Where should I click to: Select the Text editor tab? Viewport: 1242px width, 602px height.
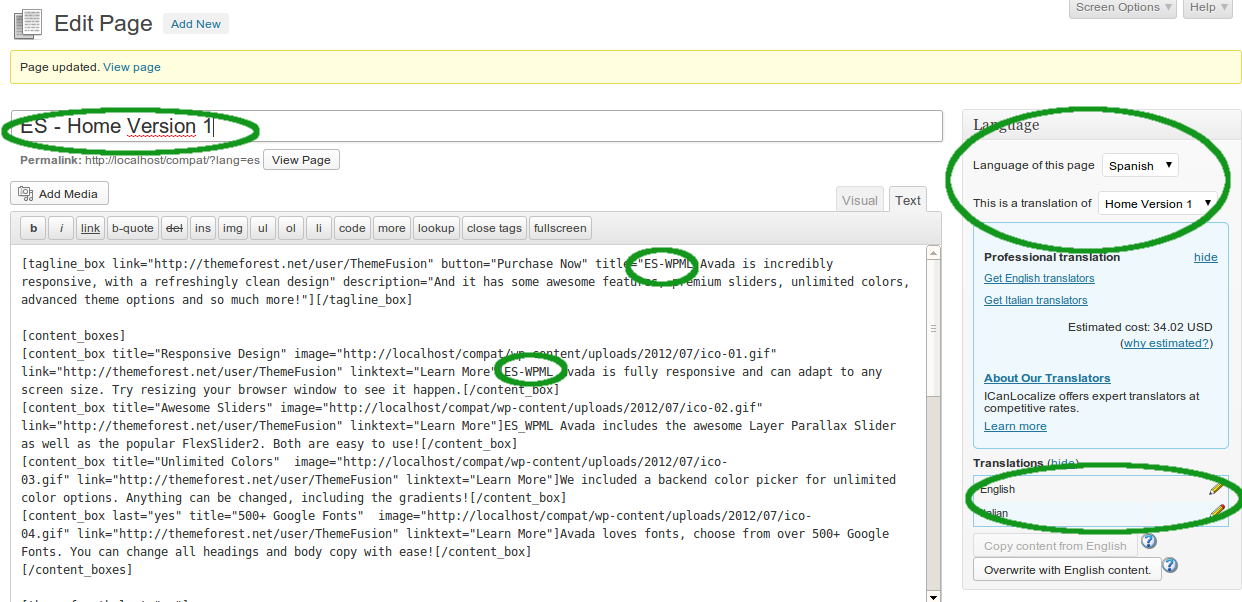click(x=907, y=199)
